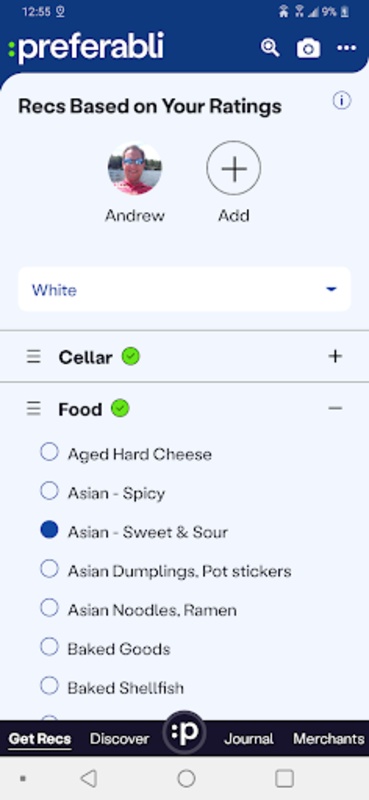Open the White wine type dropdown
The height and width of the screenshot is (800, 369).
point(184,289)
